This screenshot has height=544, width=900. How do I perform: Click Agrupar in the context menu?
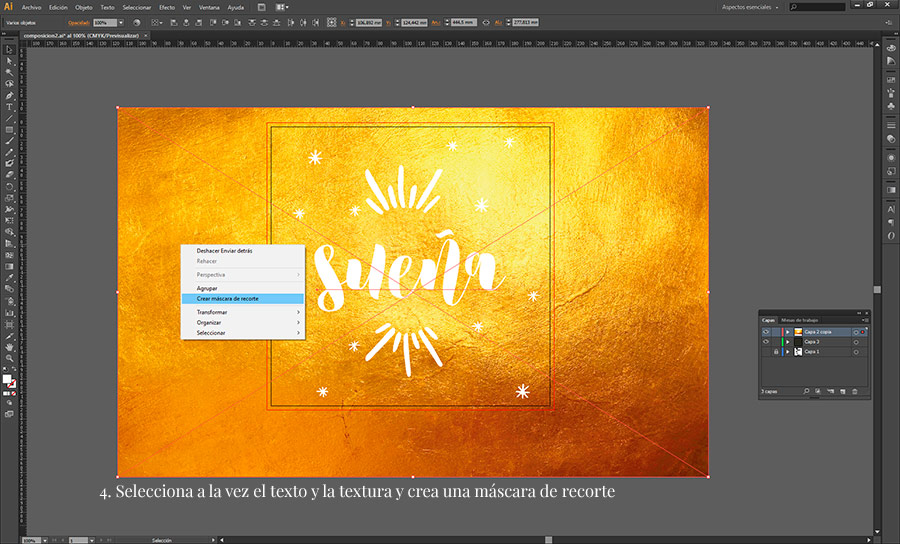(x=207, y=288)
